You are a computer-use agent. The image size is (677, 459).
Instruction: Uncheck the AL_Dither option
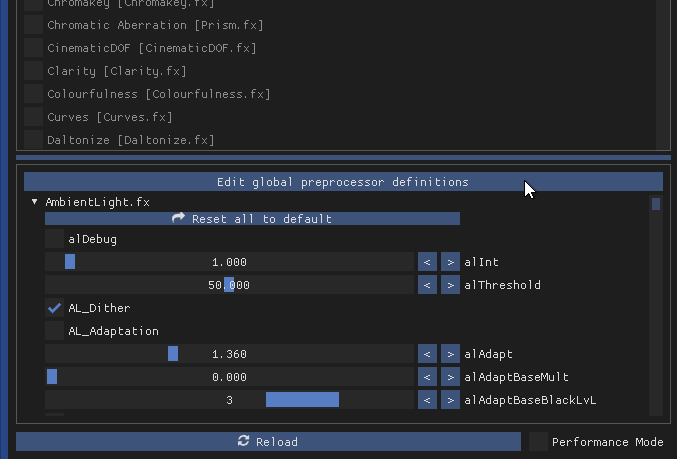click(x=55, y=308)
